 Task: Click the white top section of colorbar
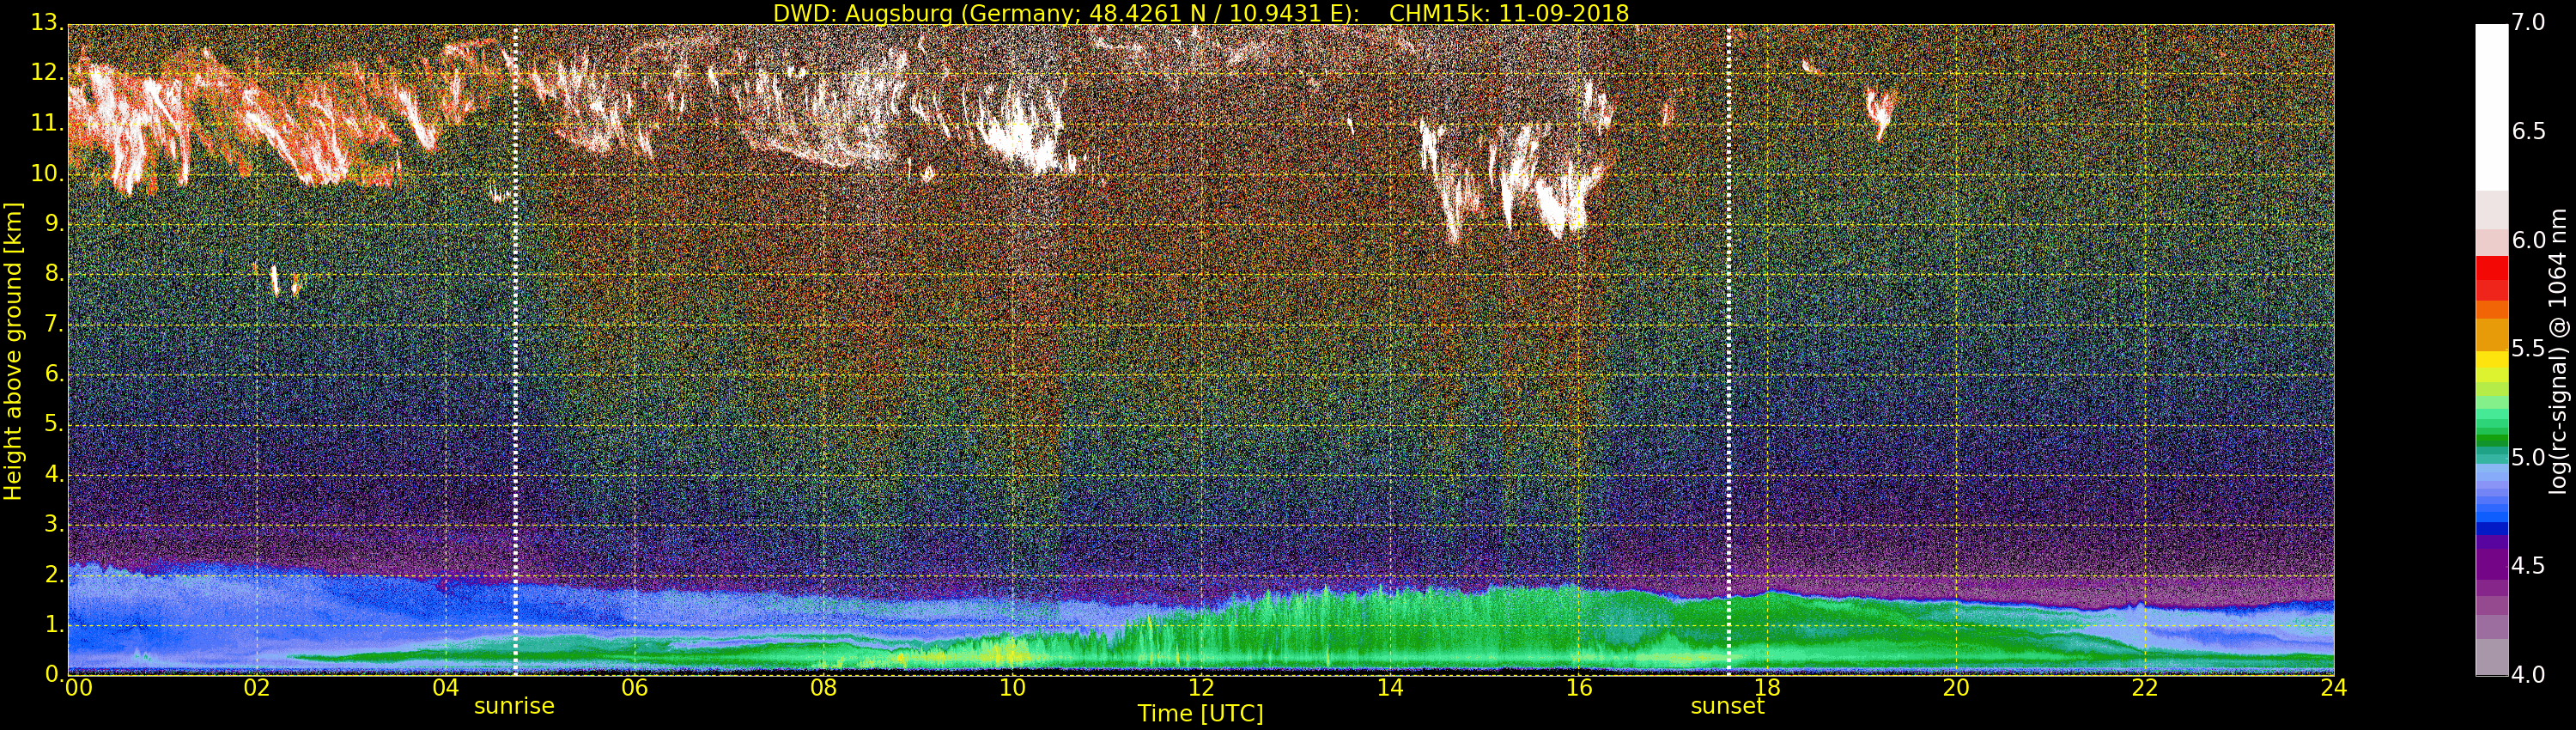(x=2491, y=107)
